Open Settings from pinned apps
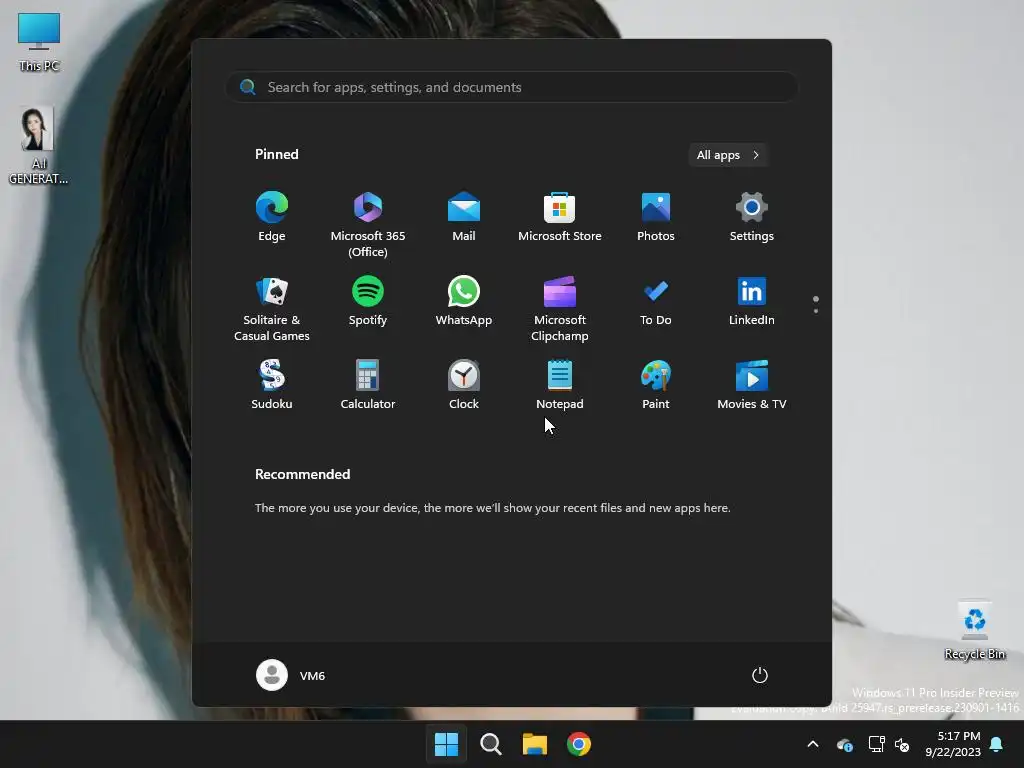1024x768 pixels. 752,217
